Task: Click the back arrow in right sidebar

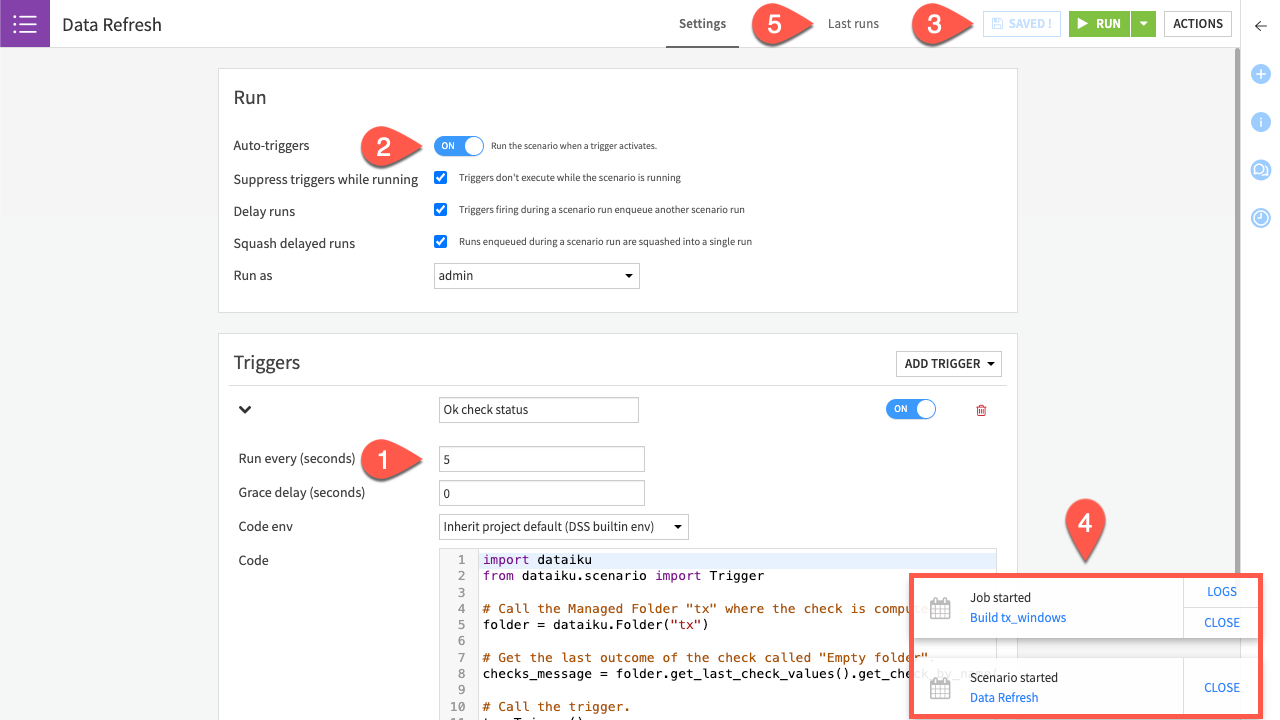Action: (x=1260, y=26)
